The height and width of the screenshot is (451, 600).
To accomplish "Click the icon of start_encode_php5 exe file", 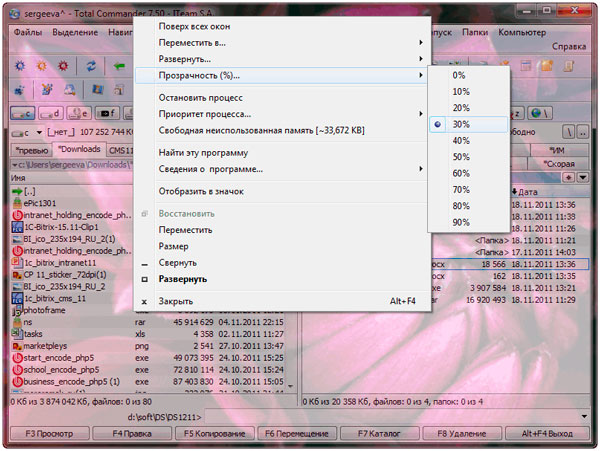I will pos(17,358).
